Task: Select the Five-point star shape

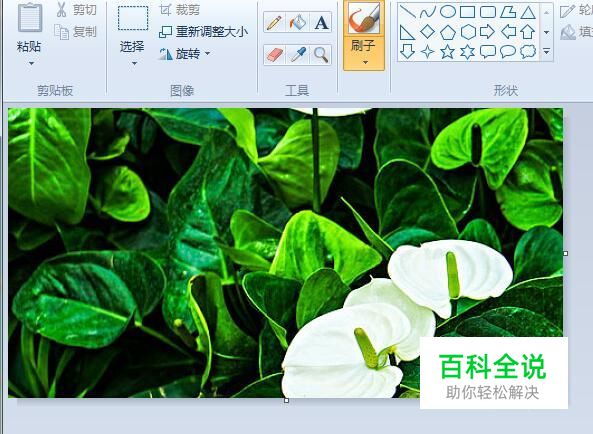Action: coord(447,51)
